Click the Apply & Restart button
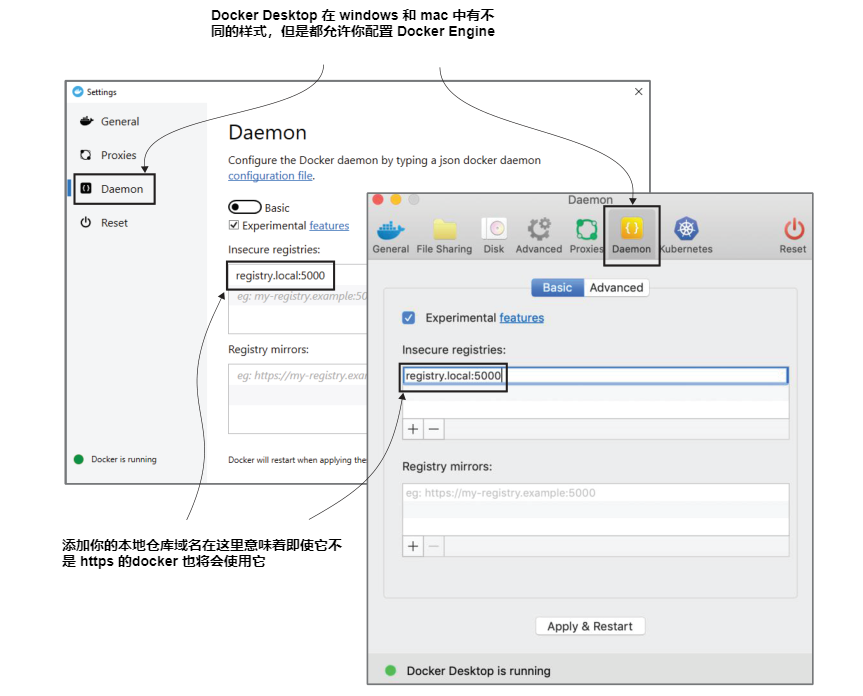863x696 pixels. pos(590,626)
